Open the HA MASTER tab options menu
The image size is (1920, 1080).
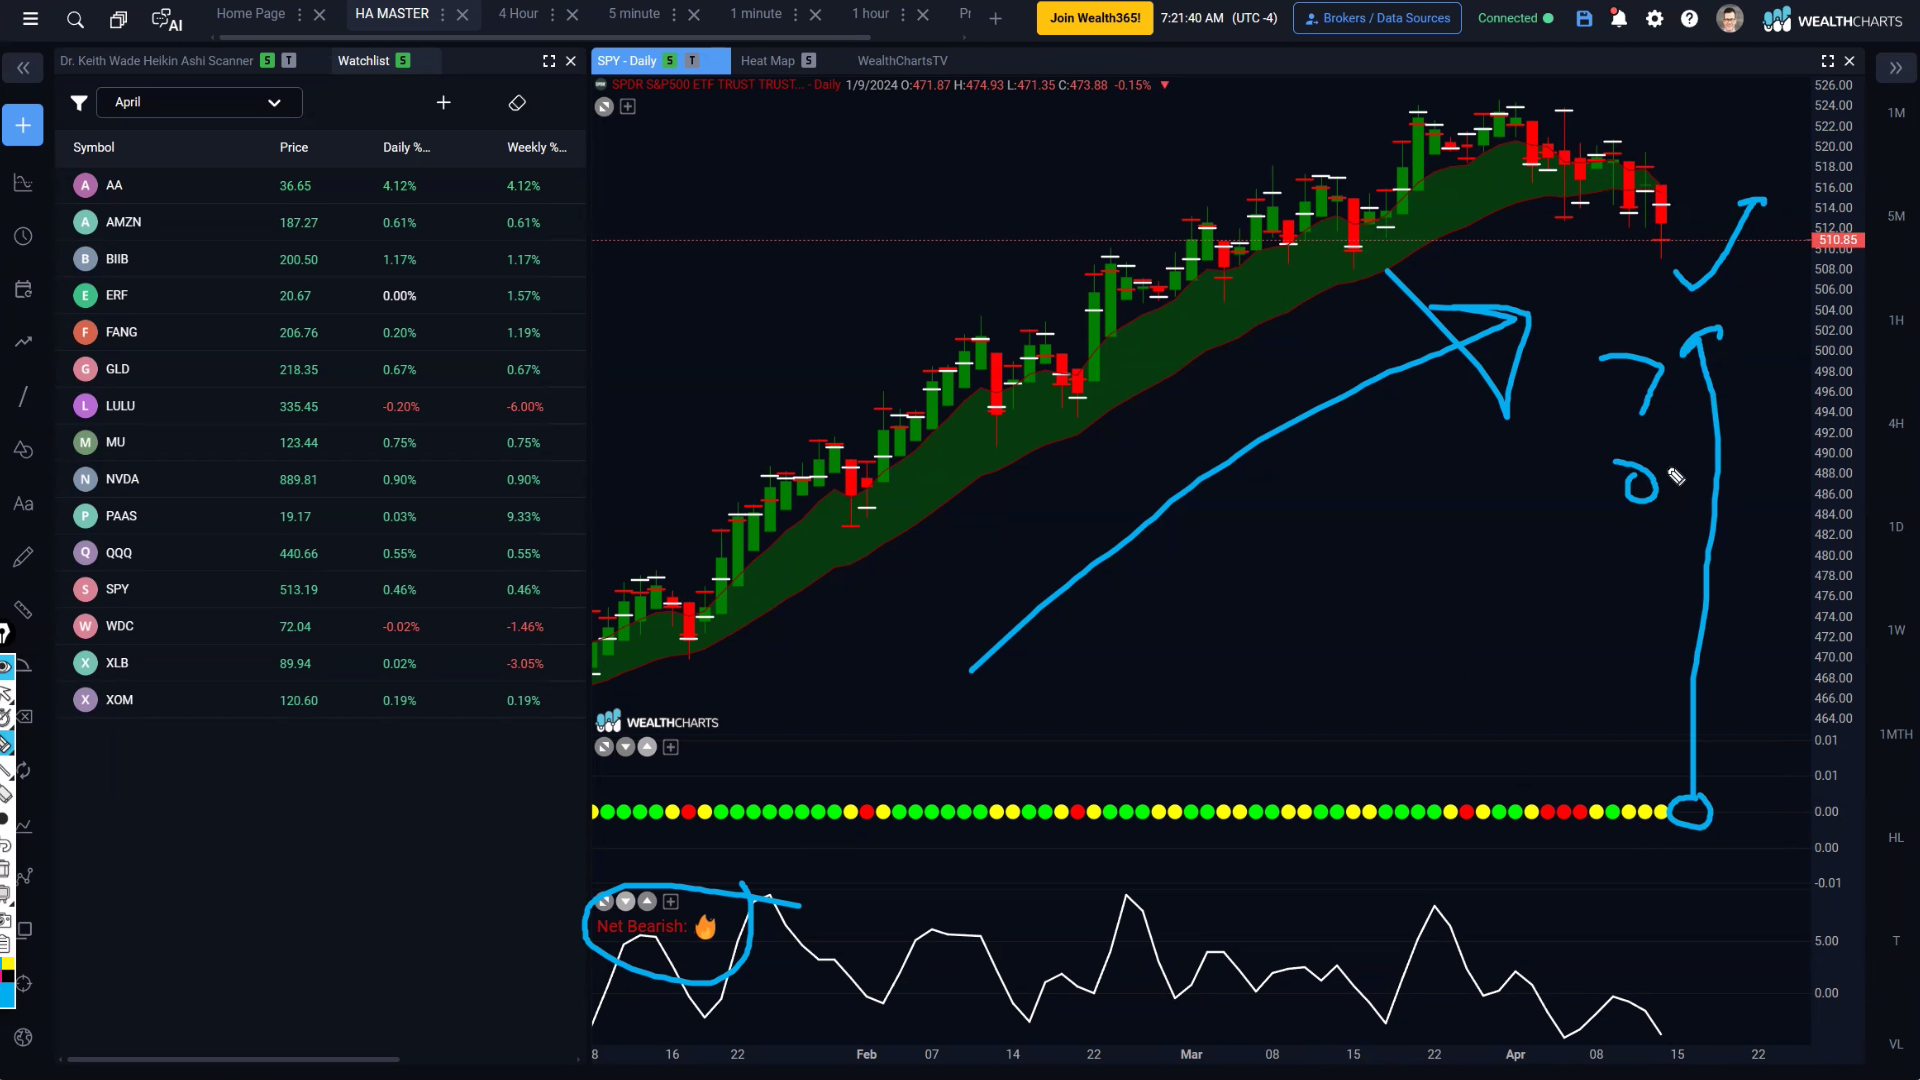(x=442, y=14)
